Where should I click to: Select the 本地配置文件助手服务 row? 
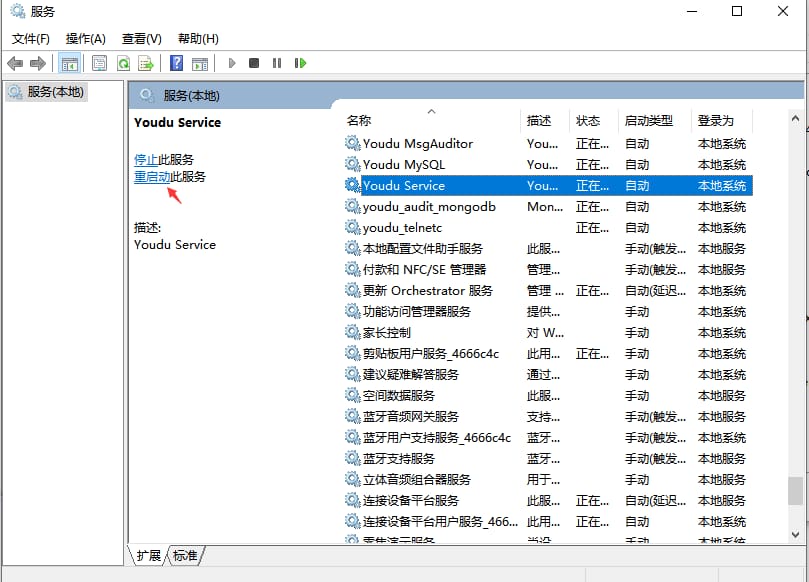click(548, 249)
